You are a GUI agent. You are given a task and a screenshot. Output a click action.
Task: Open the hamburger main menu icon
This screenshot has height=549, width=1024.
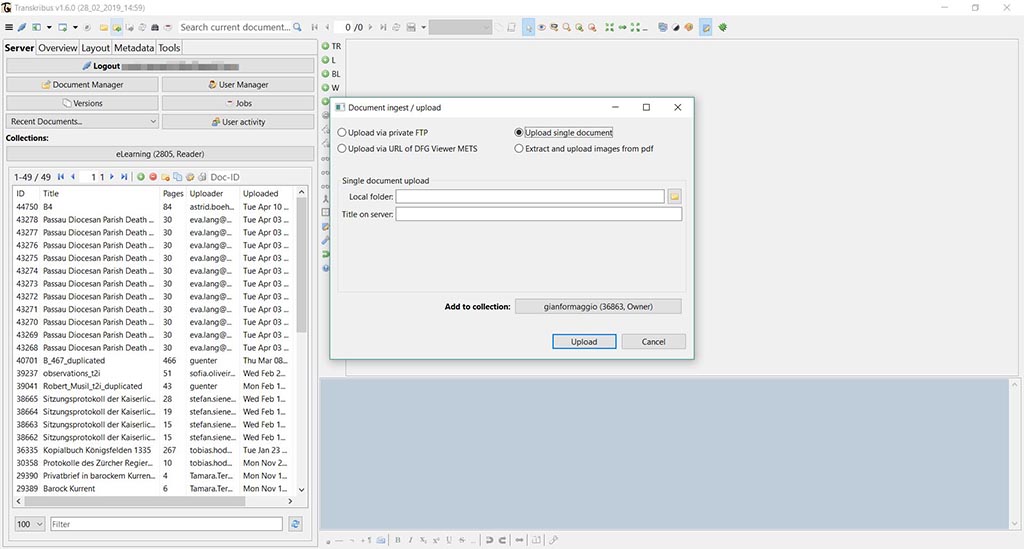pos(8,27)
